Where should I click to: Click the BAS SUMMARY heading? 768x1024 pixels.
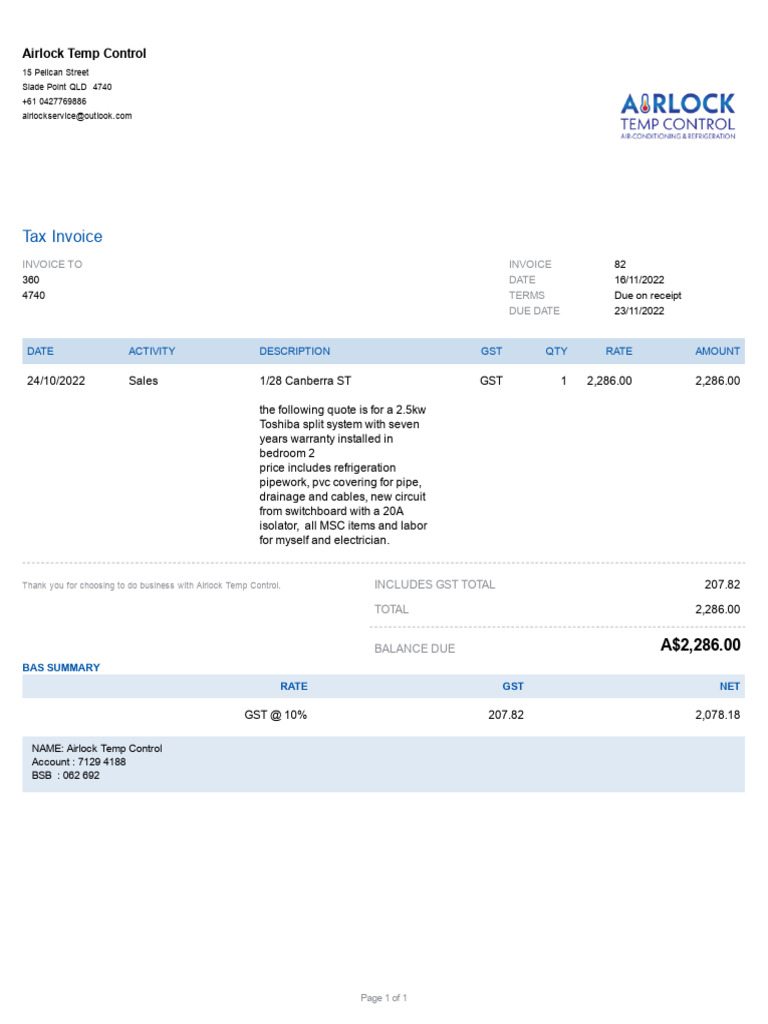61,667
